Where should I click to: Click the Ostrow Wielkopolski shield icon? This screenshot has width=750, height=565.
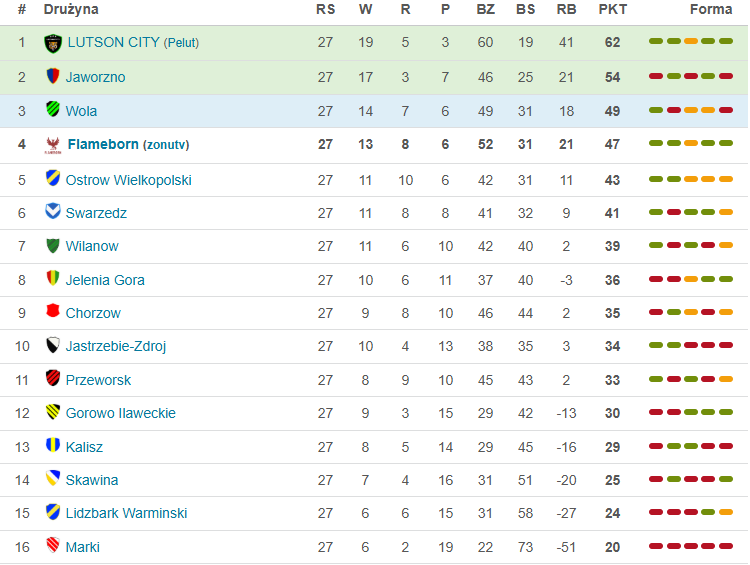pos(53,179)
